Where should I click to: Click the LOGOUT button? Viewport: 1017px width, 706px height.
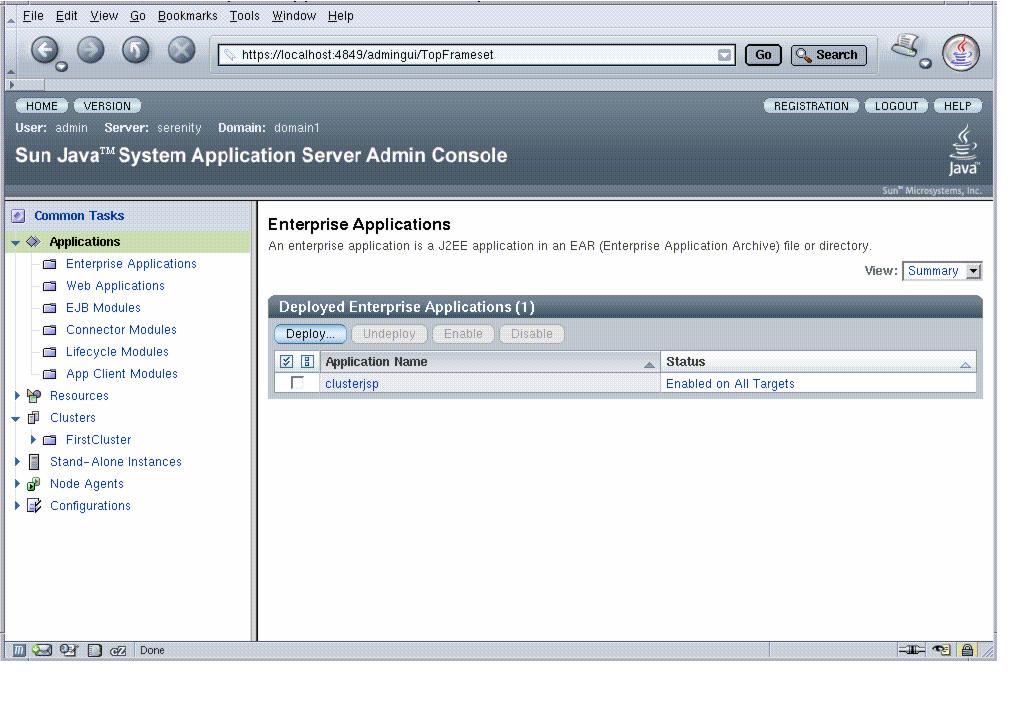click(896, 106)
